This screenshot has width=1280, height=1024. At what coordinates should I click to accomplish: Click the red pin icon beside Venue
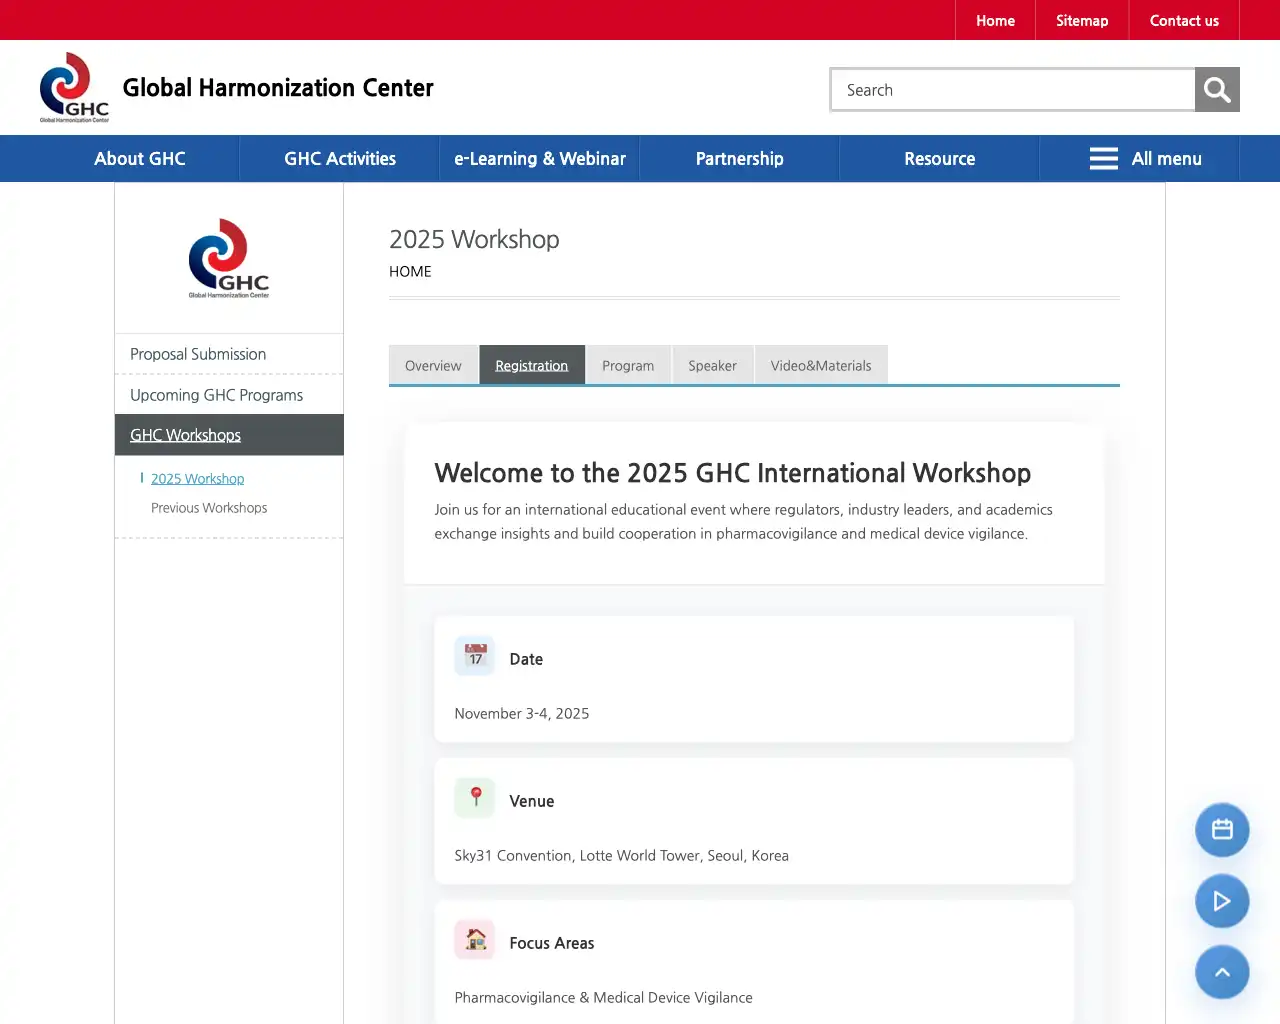[475, 799]
